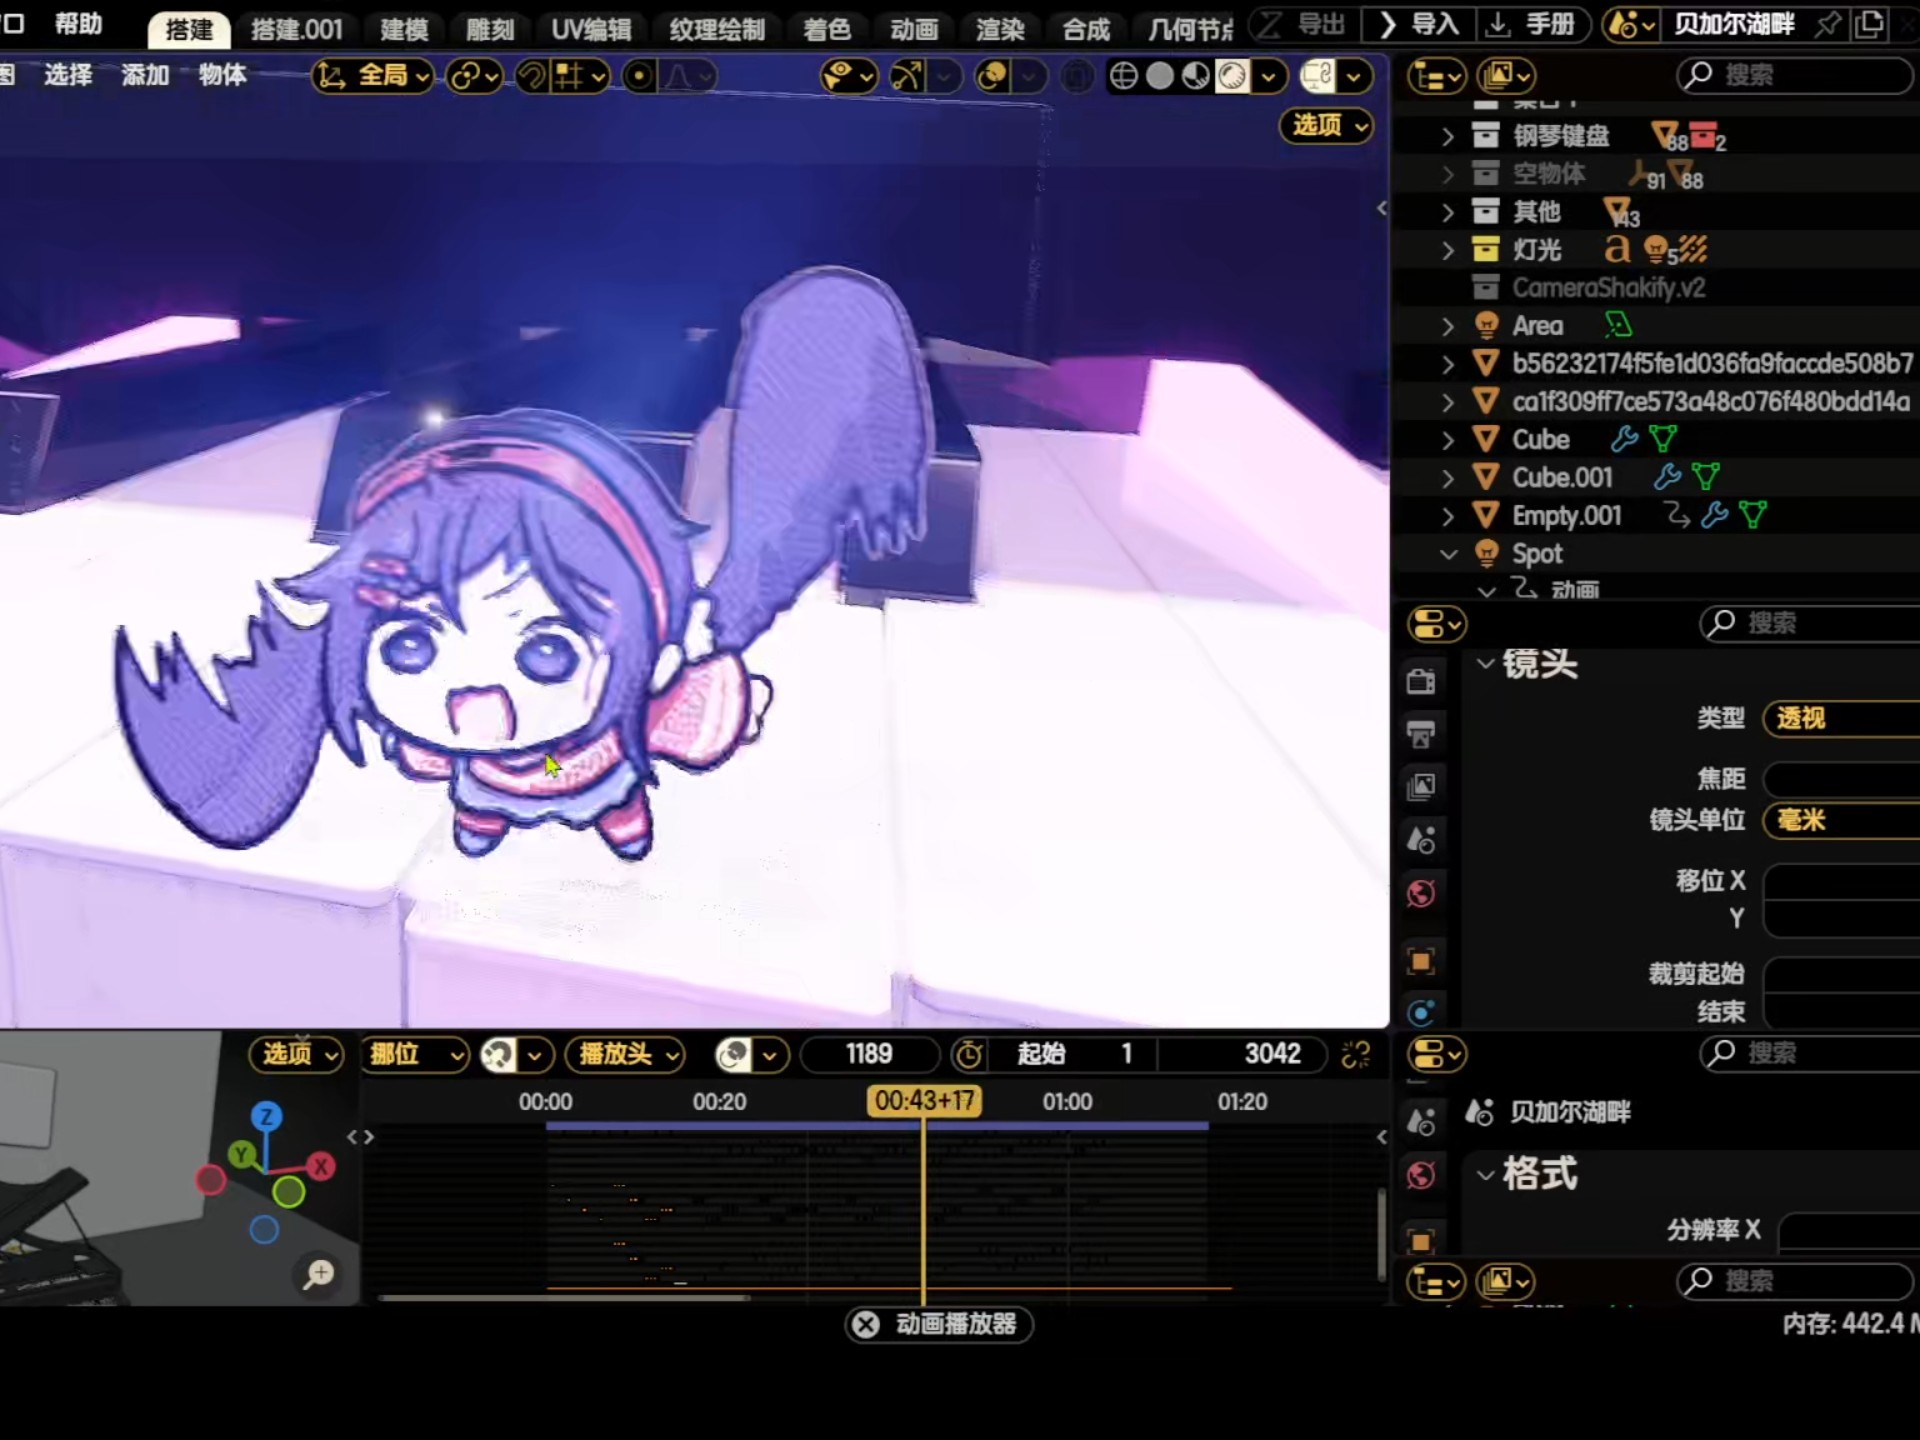Open the outliner display mode dropdown
The height and width of the screenshot is (1440, 1920).
(x=1506, y=76)
